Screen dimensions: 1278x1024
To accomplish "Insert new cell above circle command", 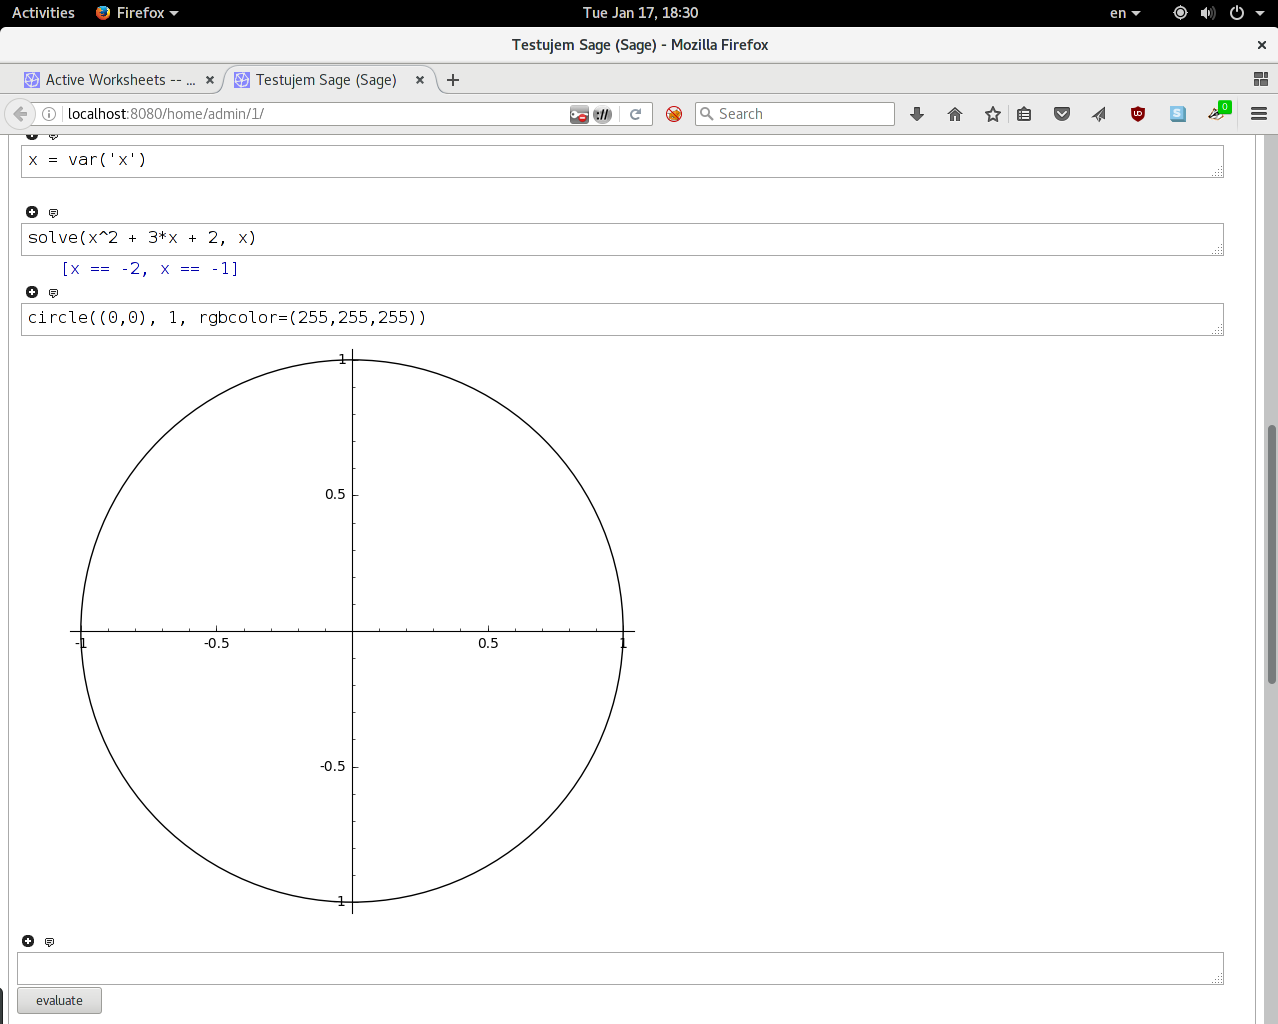I will pyautogui.click(x=32, y=292).
